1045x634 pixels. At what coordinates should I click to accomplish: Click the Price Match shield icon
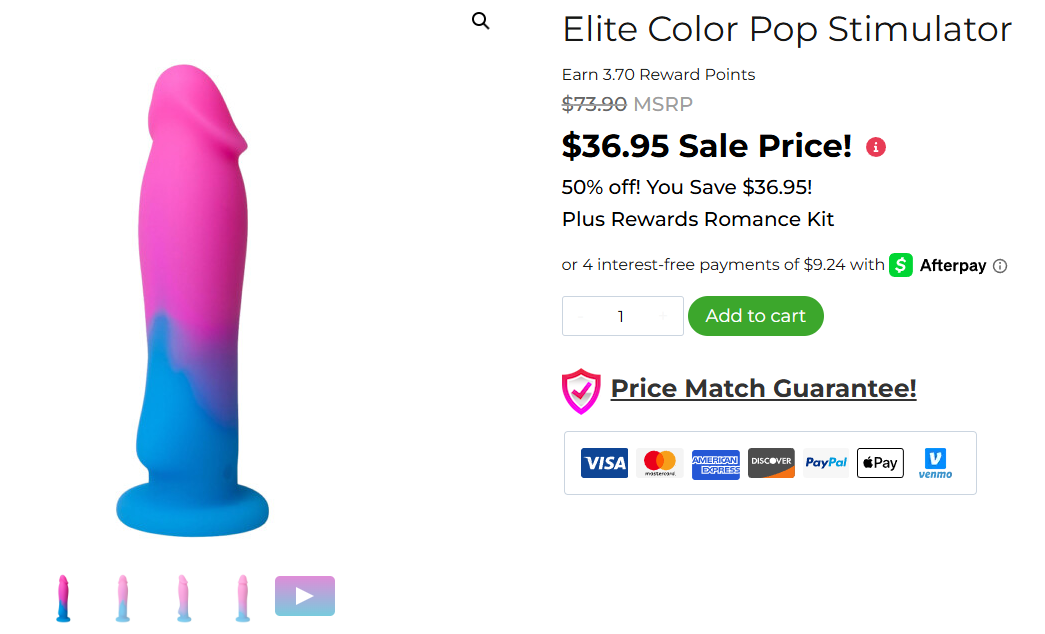[581, 390]
